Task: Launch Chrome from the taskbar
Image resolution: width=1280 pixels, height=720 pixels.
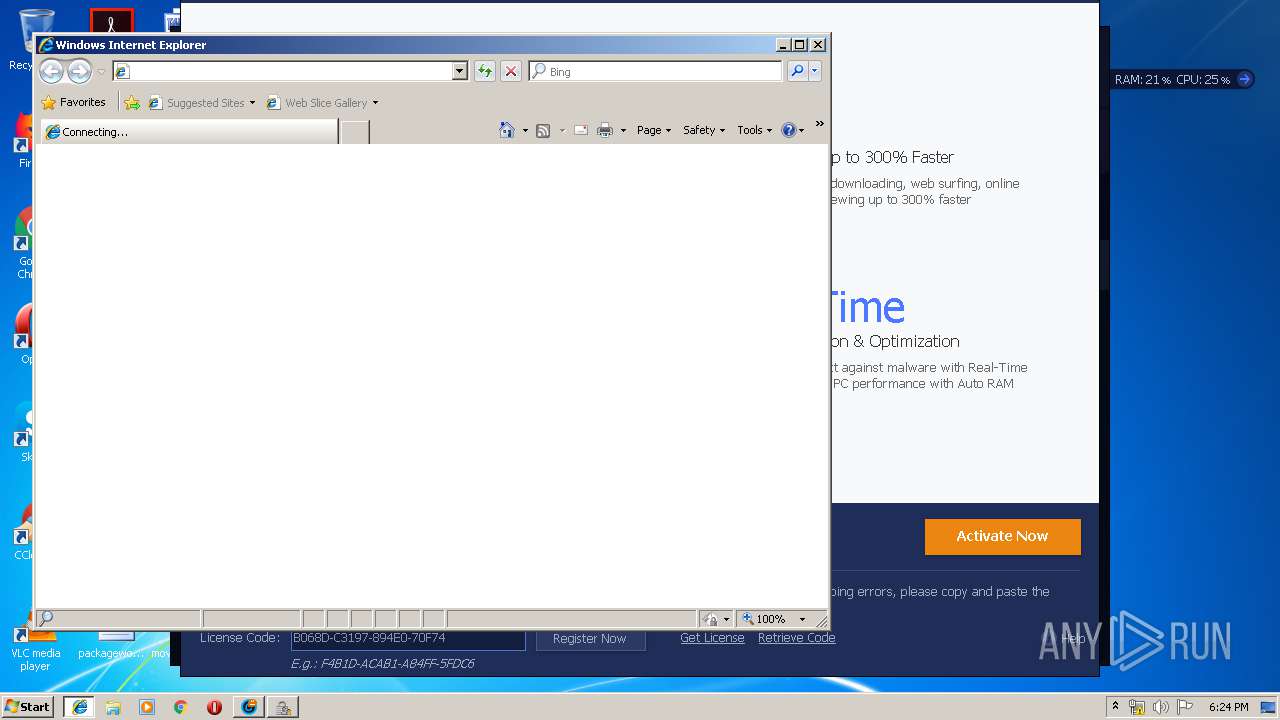Action: point(181,707)
